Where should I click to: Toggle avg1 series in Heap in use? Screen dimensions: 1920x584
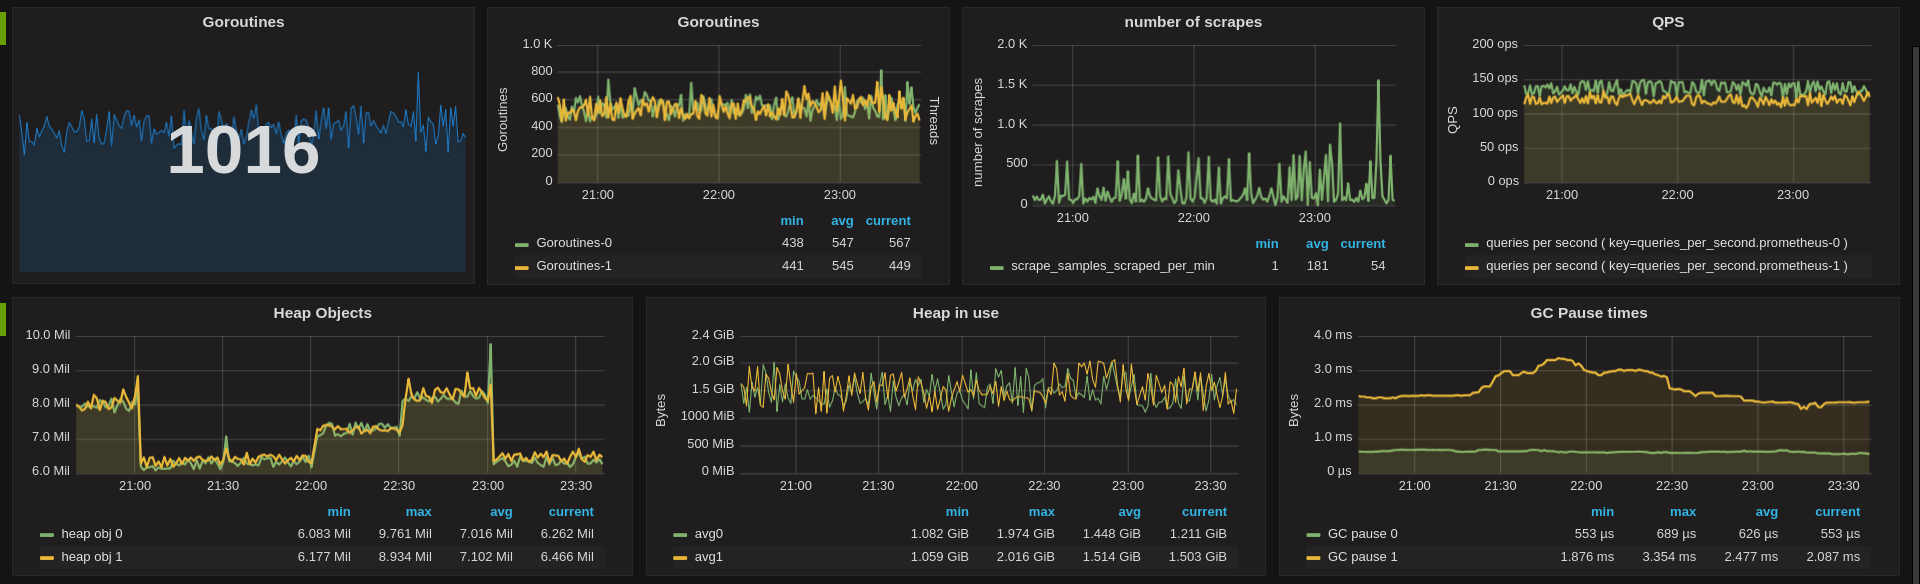click(709, 557)
